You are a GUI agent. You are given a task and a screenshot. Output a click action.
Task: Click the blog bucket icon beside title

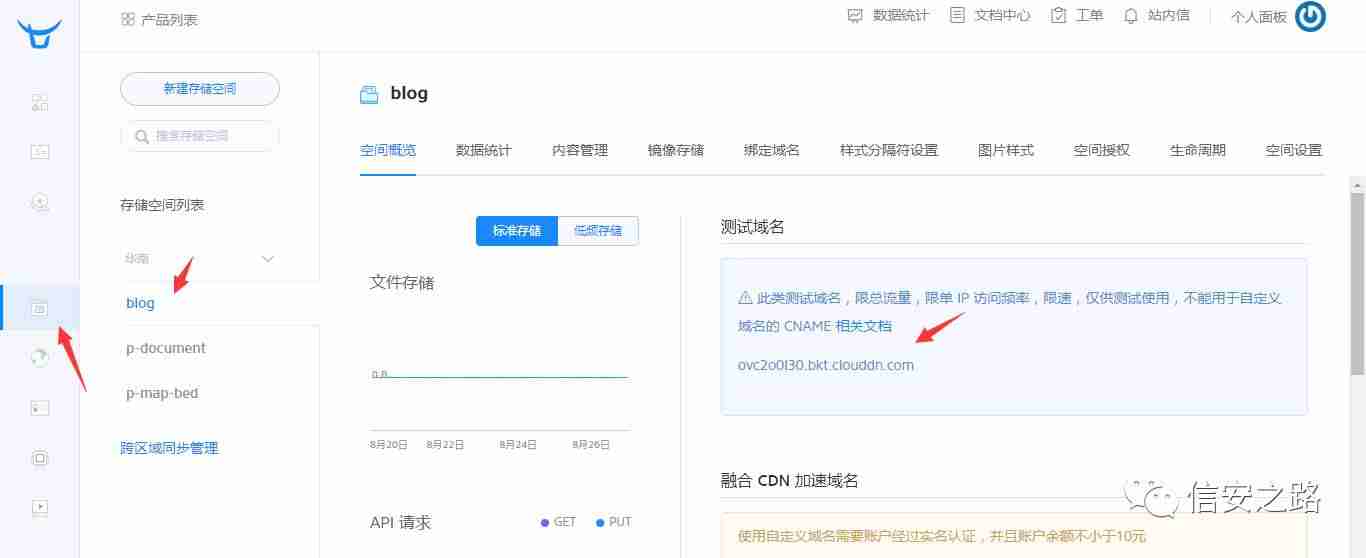[x=369, y=94]
